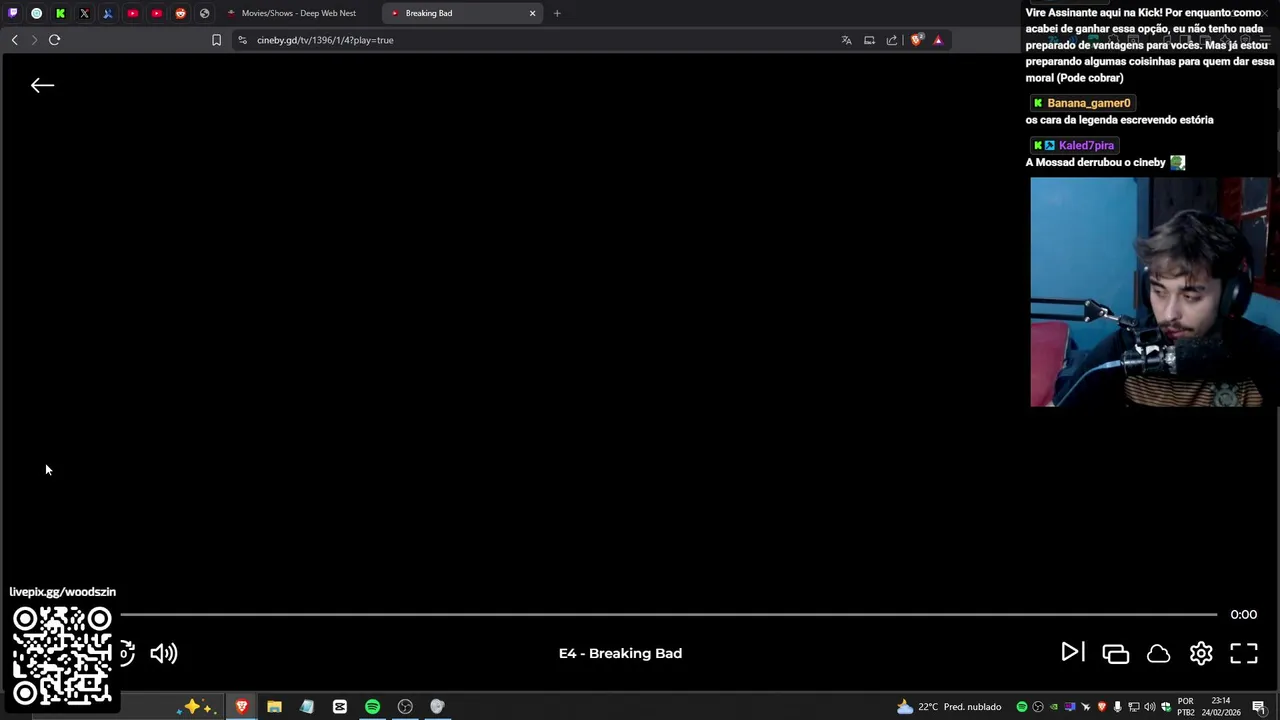Close the Breaking Bad tab
The image size is (1280, 720).
(532, 13)
